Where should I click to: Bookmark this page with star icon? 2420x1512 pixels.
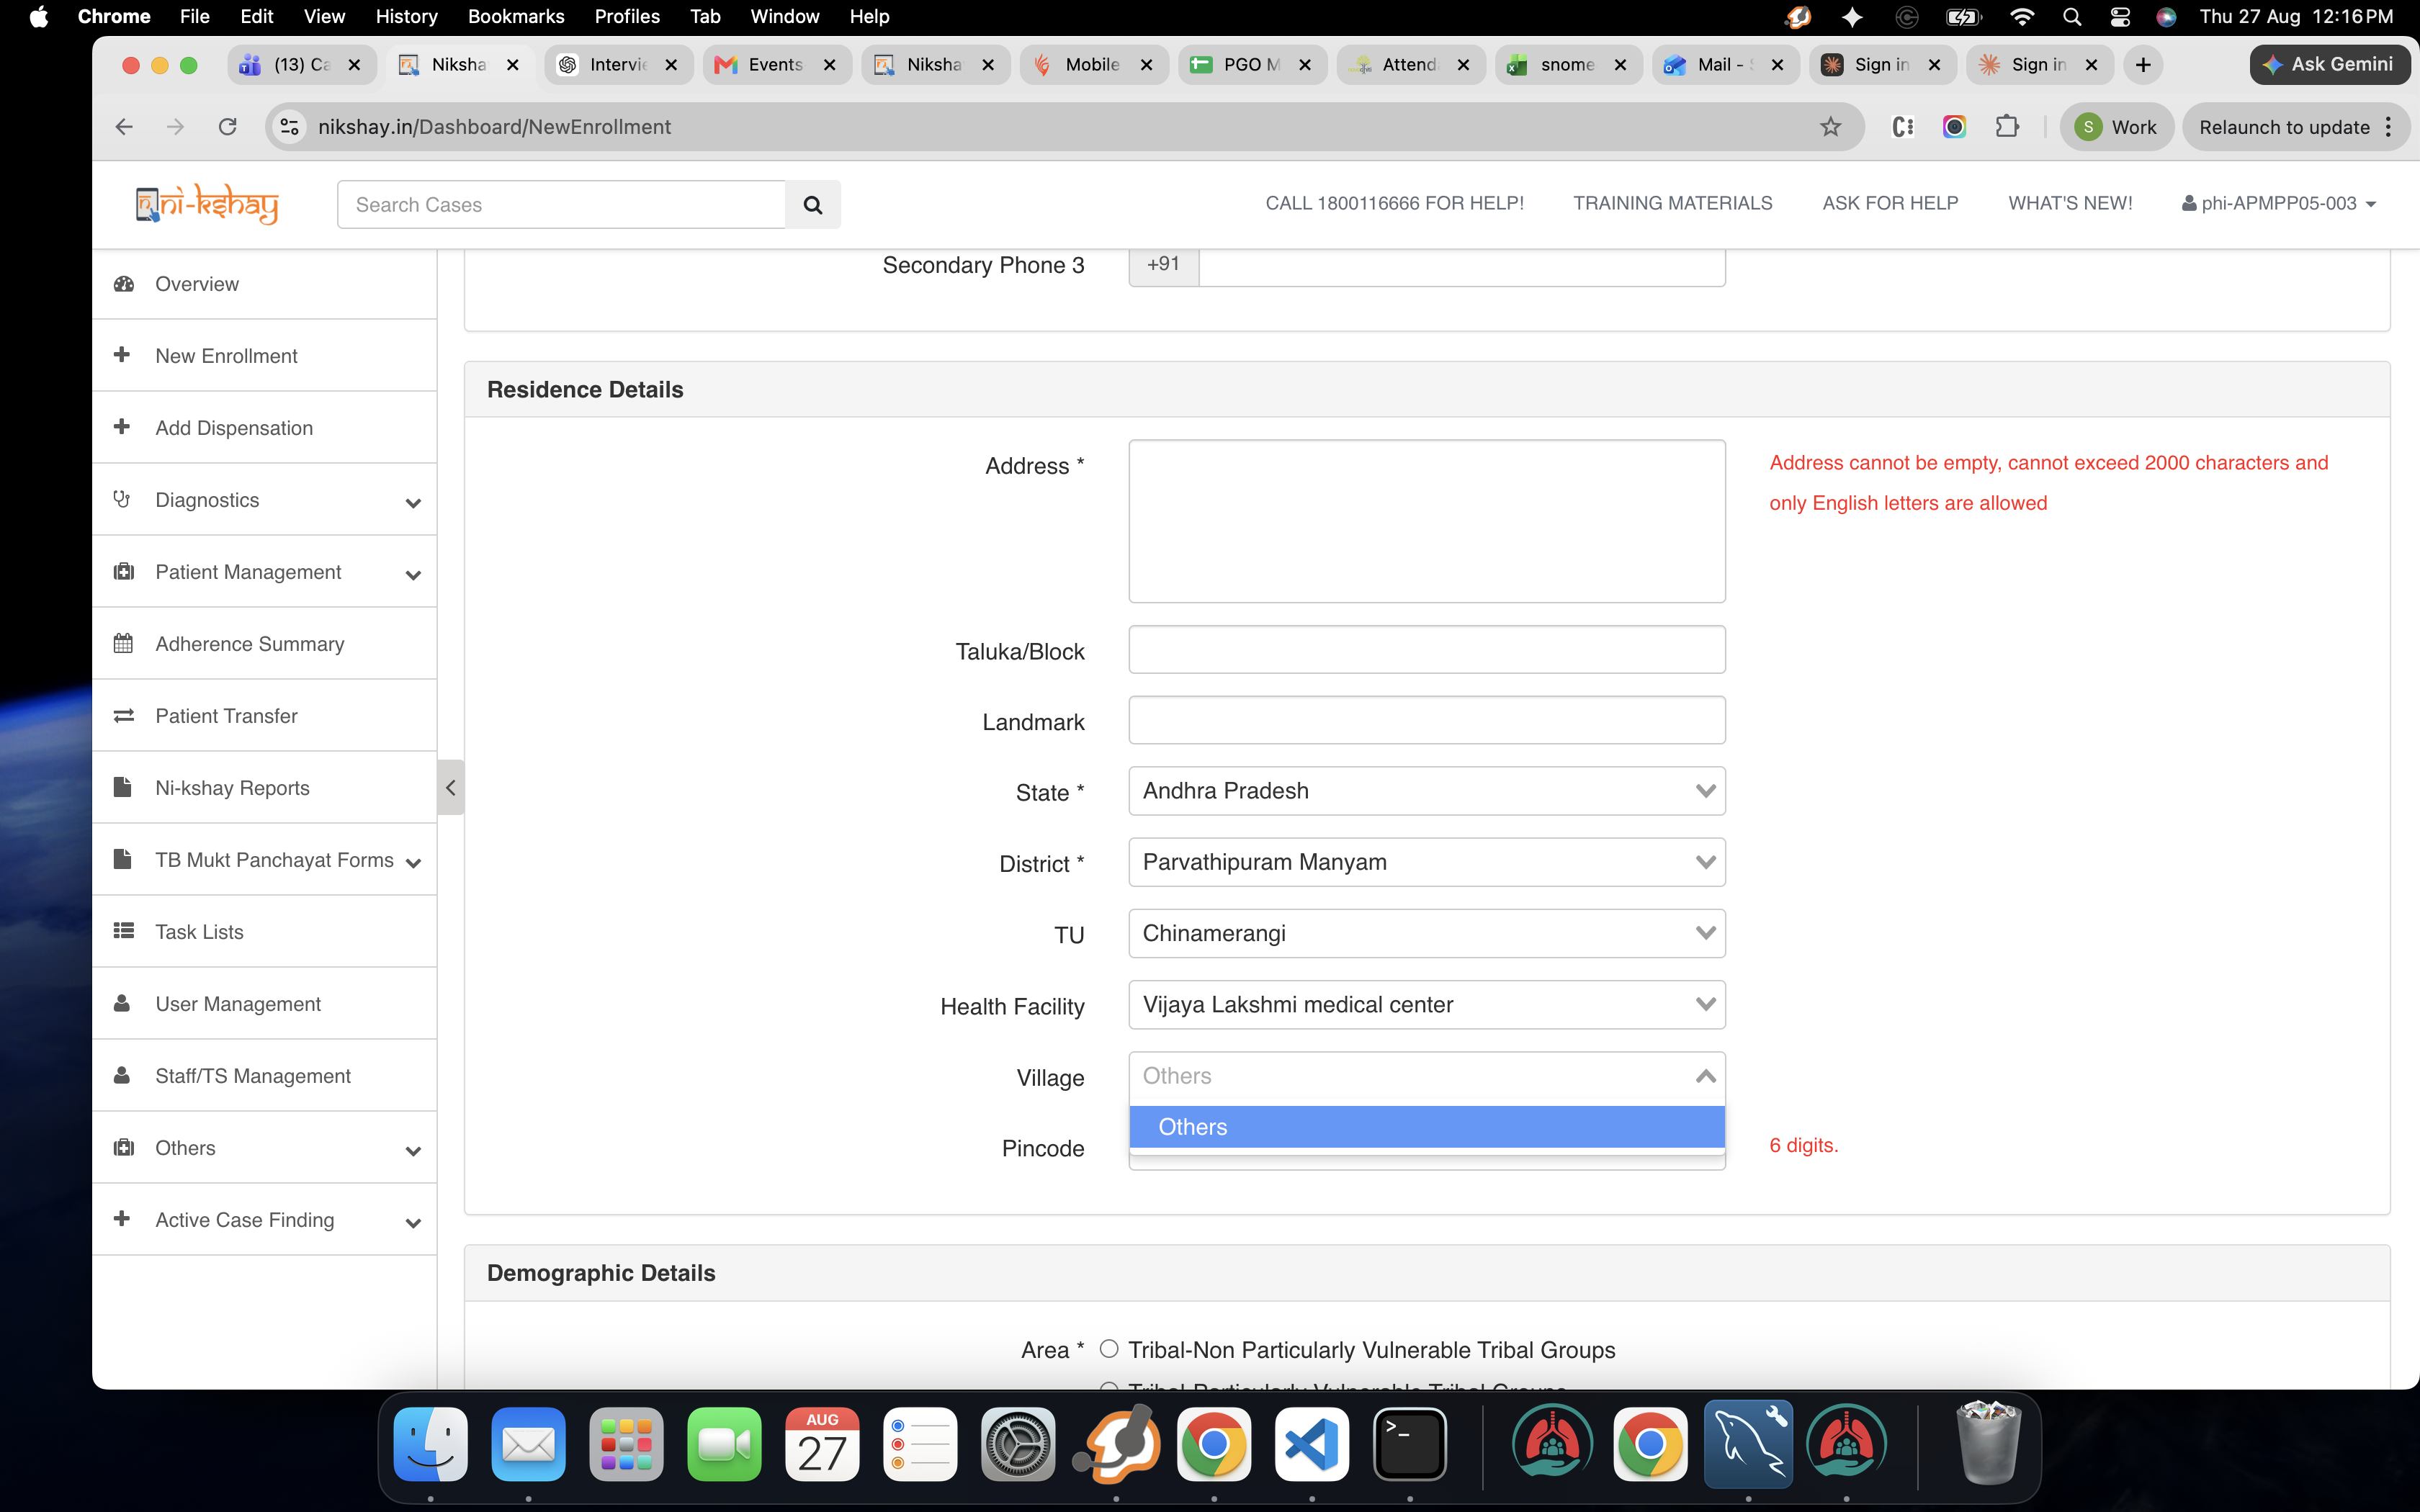point(1830,127)
